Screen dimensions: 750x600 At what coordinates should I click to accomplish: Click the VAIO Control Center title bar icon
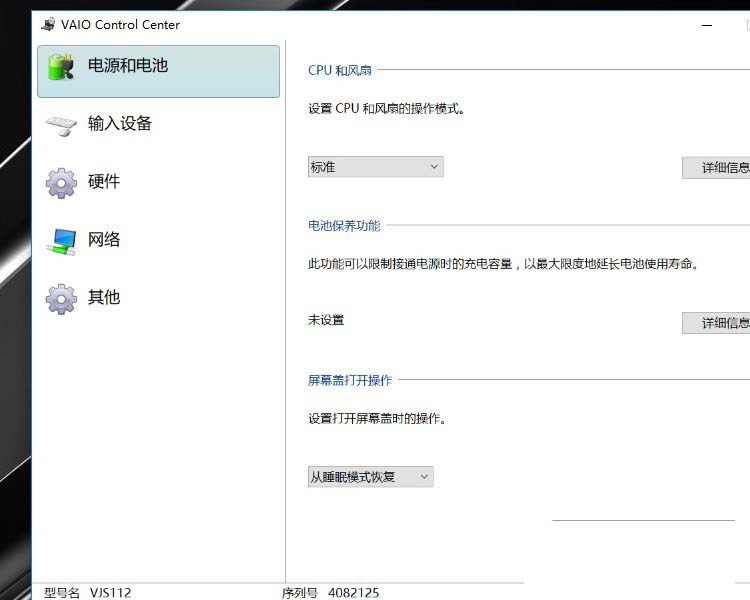48,24
